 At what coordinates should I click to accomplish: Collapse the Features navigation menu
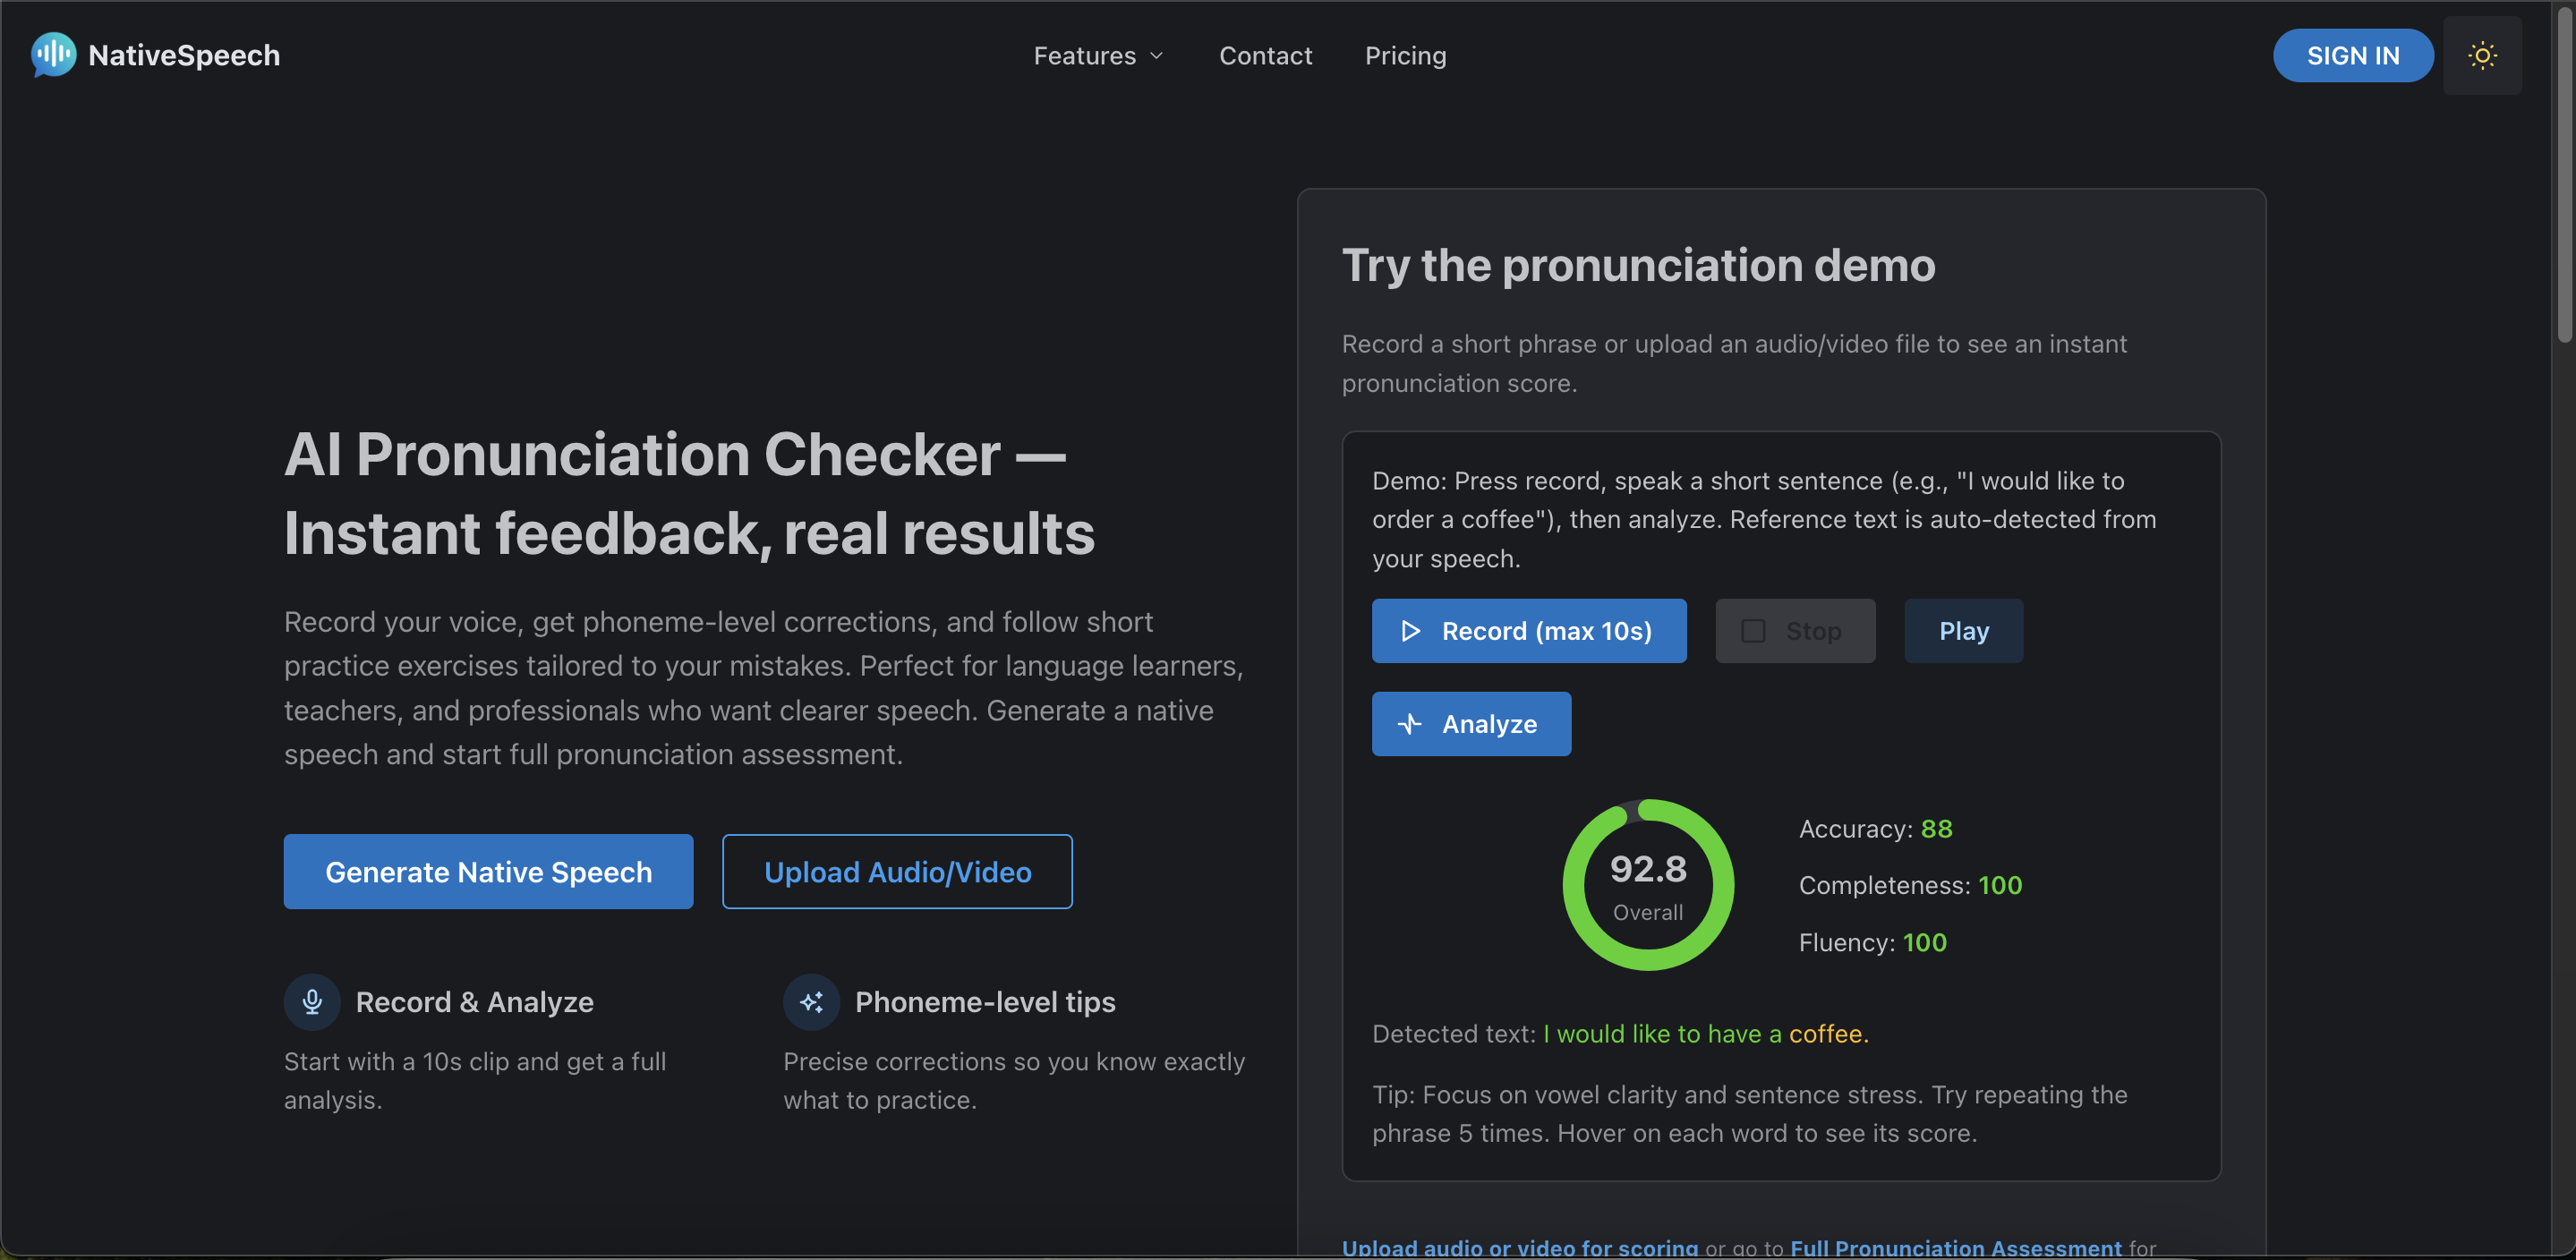tap(1098, 55)
